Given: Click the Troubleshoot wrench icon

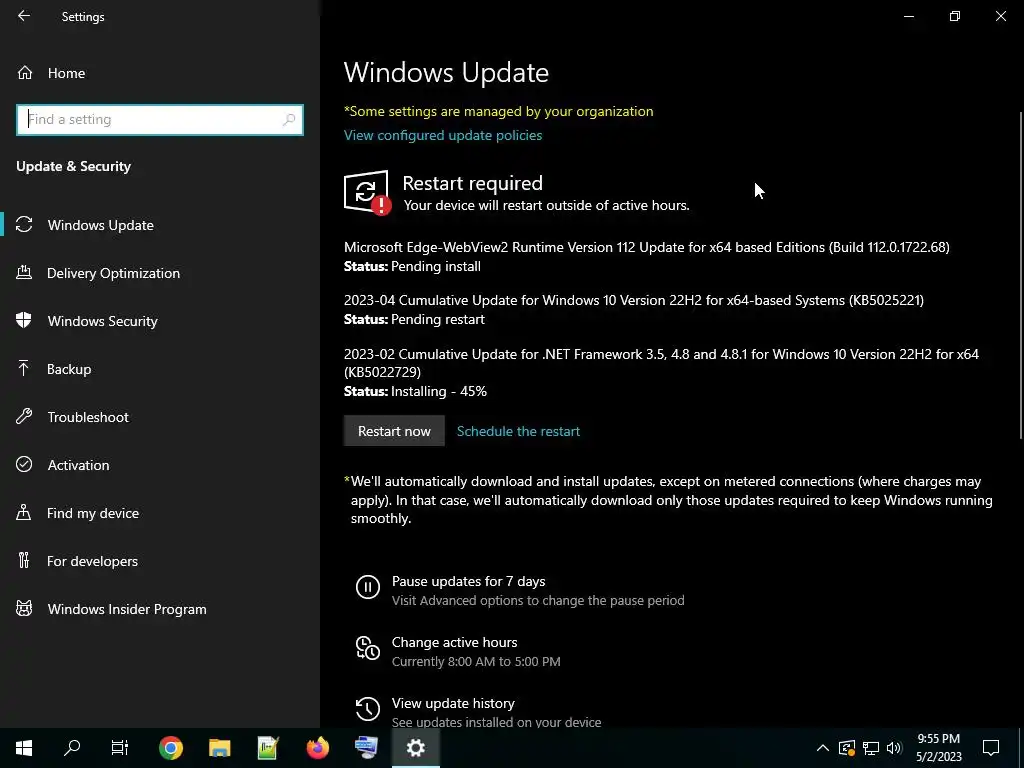Looking at the screenshot, I should coord(24,417).
